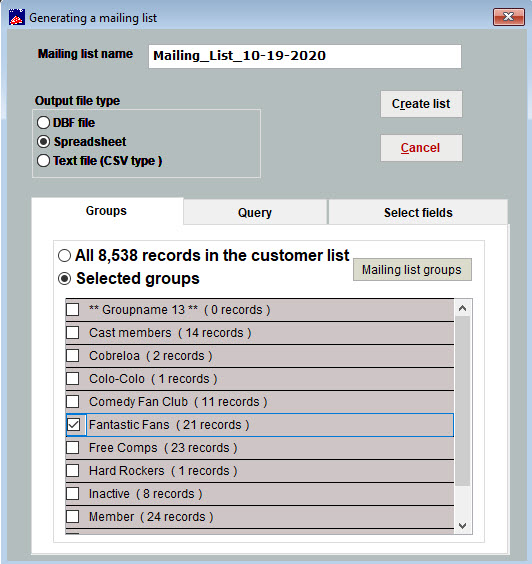Screen dimensions: 532x564
Task: Click the Mailing list name field
Action: point(305,56)
